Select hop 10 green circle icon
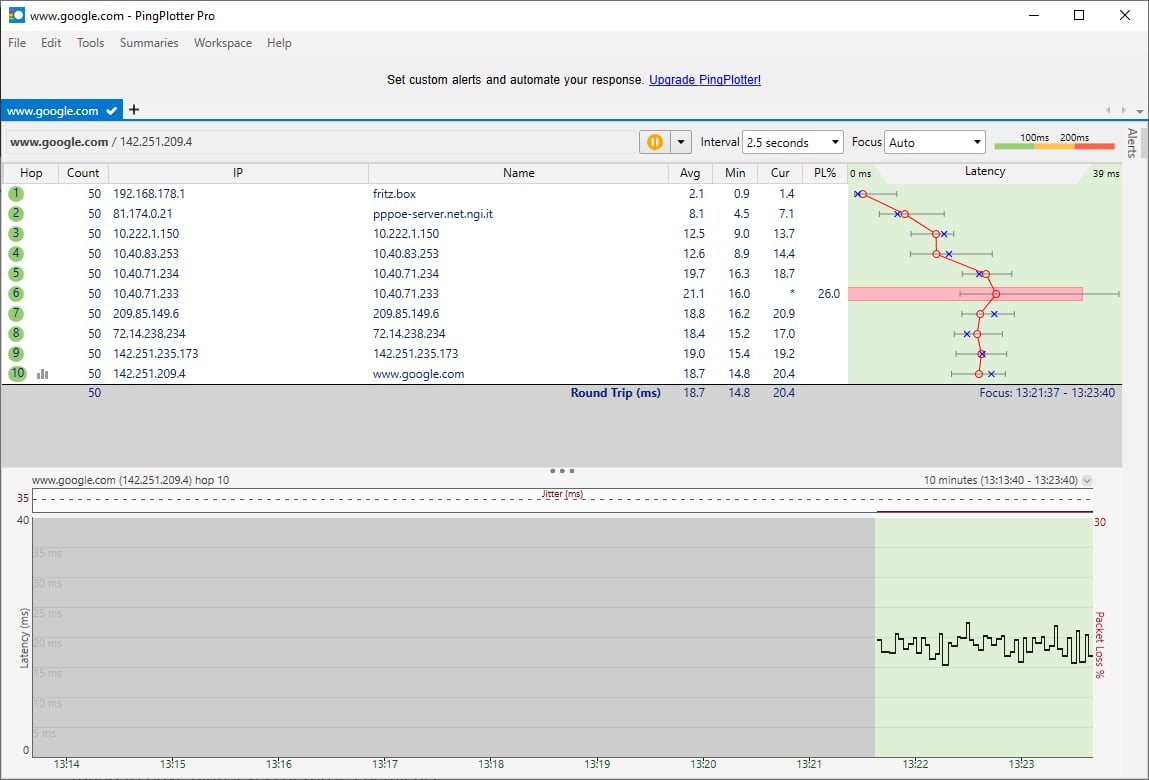 tap(17, 373)
